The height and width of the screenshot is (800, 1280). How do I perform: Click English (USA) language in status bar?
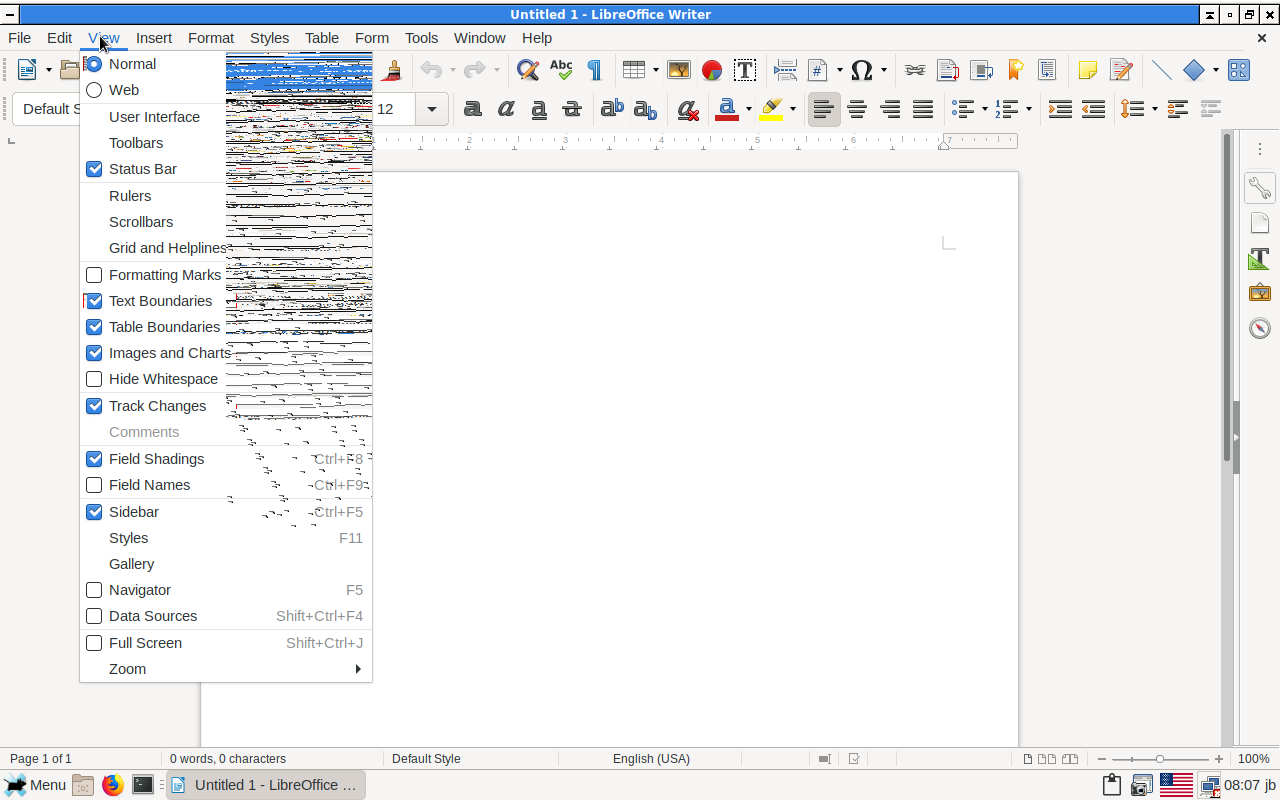(651, 759)
